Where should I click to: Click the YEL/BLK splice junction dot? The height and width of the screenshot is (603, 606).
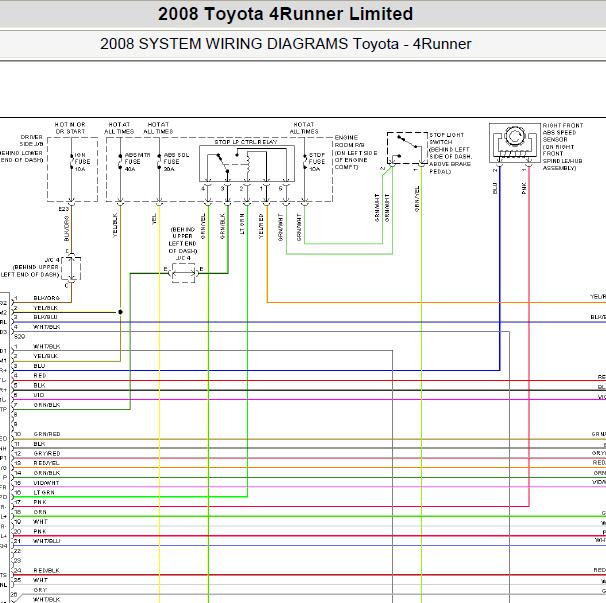click(120, 312)
